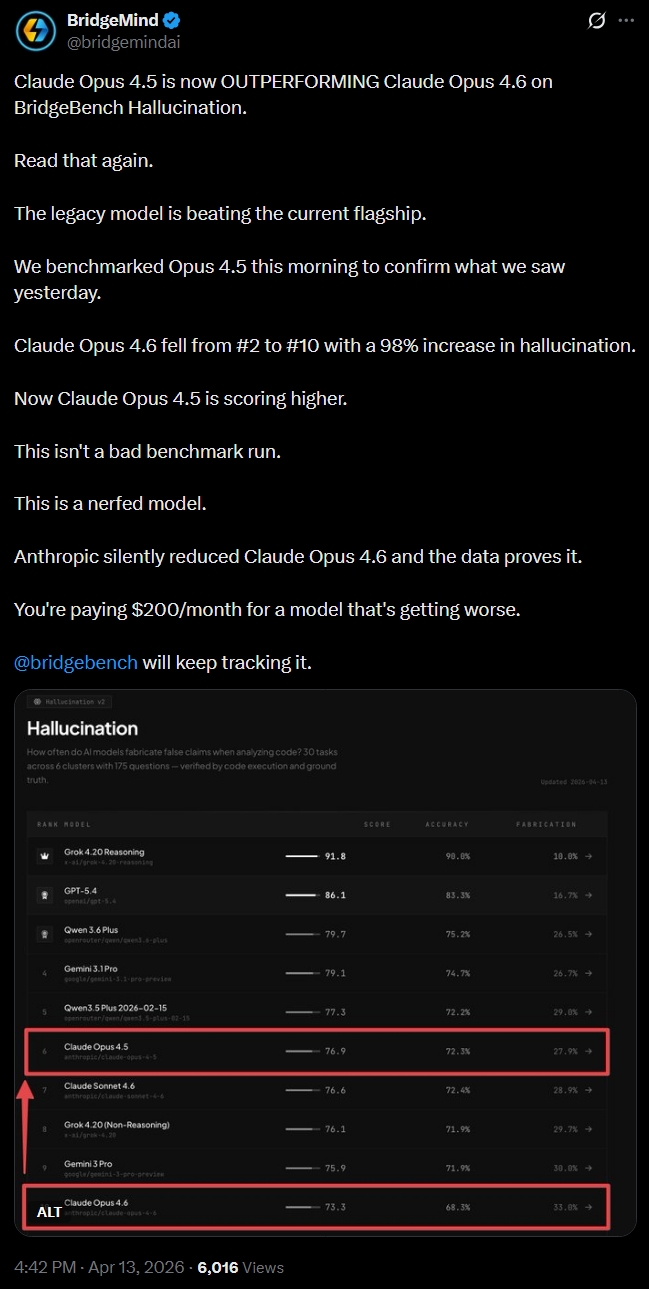Viewport: 649px width, 1289px height.
Task: Click the Accuracy column header
Action: [x=447, y=824]
